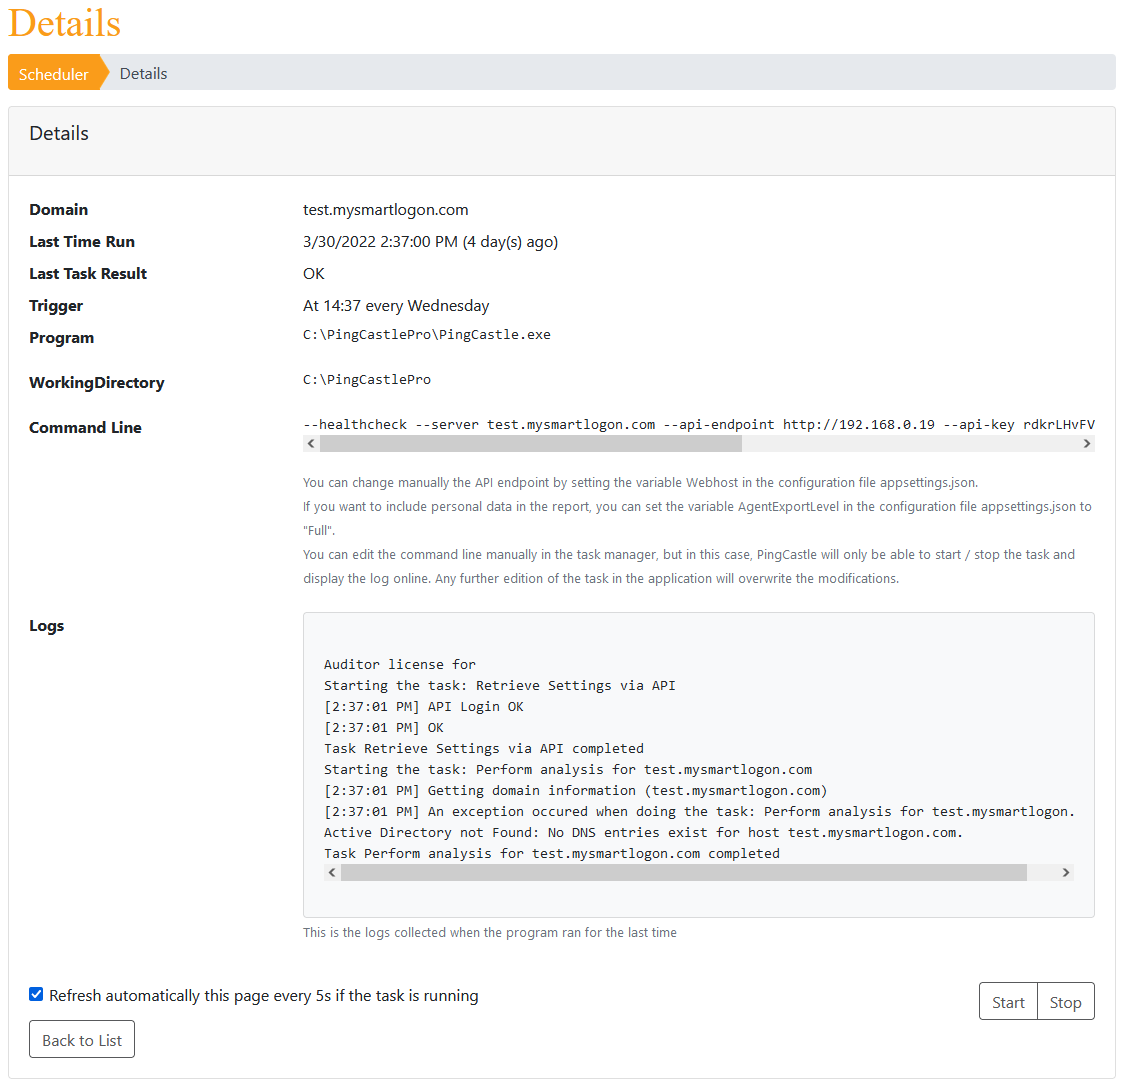Click the Command Line horizontal scrollbar thumb
Screen dimensions: 1124x1087
[x=530, y=444]
